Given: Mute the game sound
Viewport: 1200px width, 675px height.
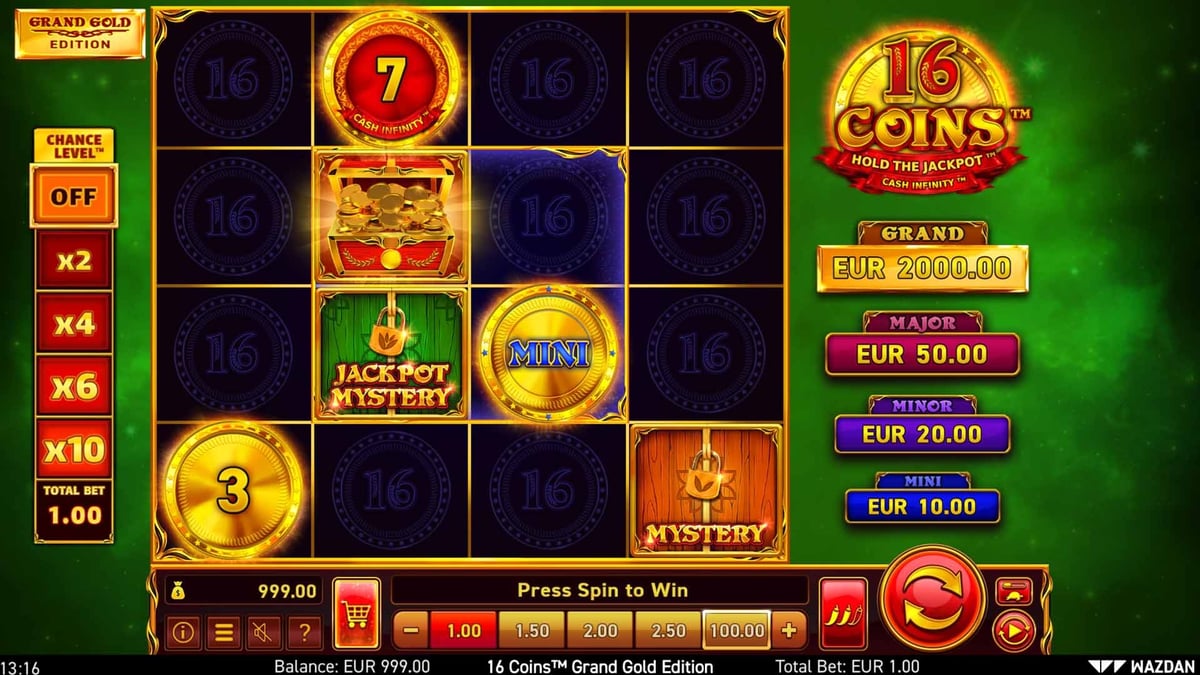Looking at the screenshot, I should click(x=264, y=632).
